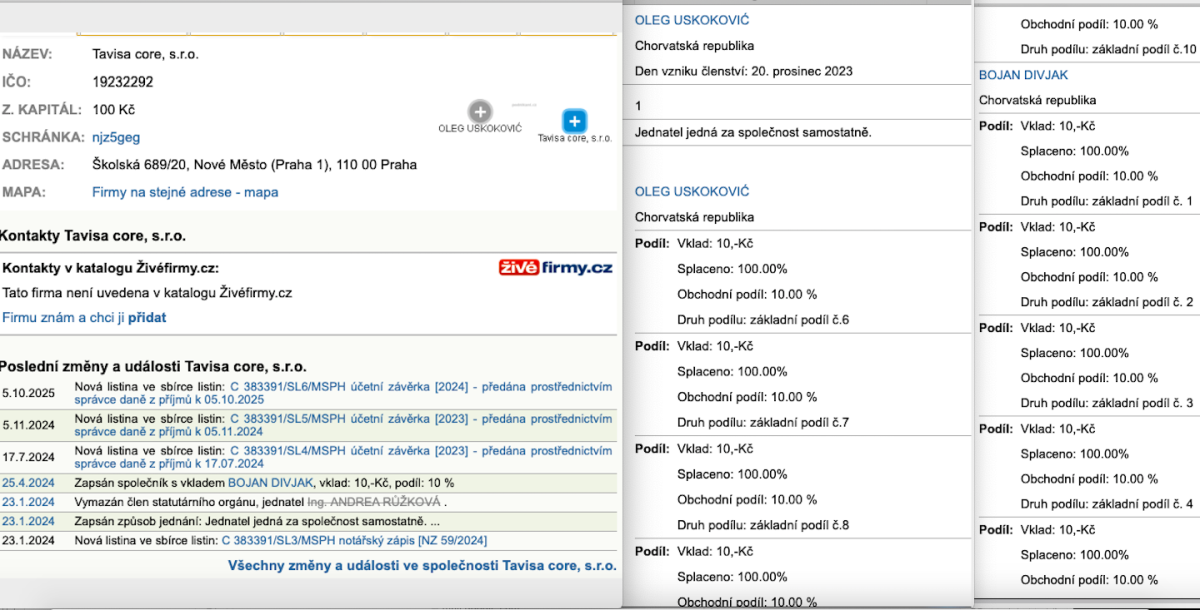1200x610 pixels.
Task: Open BOJAN DIVJAK link in right panel
Action: 1024,75
